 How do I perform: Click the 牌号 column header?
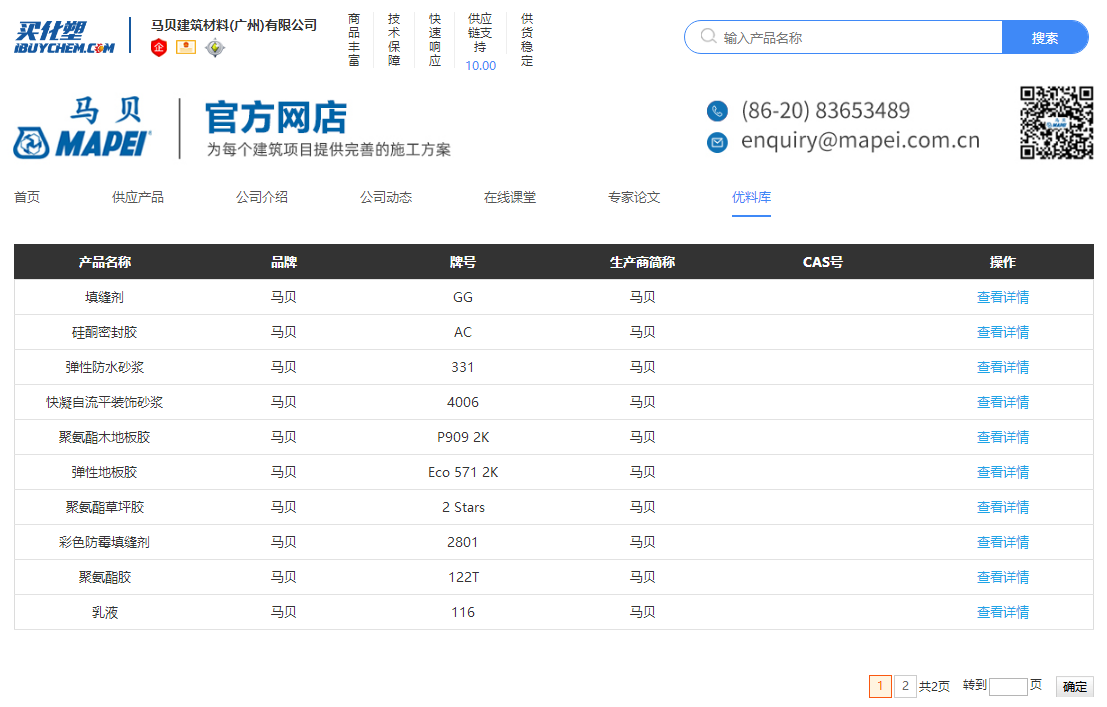[463, 262]
